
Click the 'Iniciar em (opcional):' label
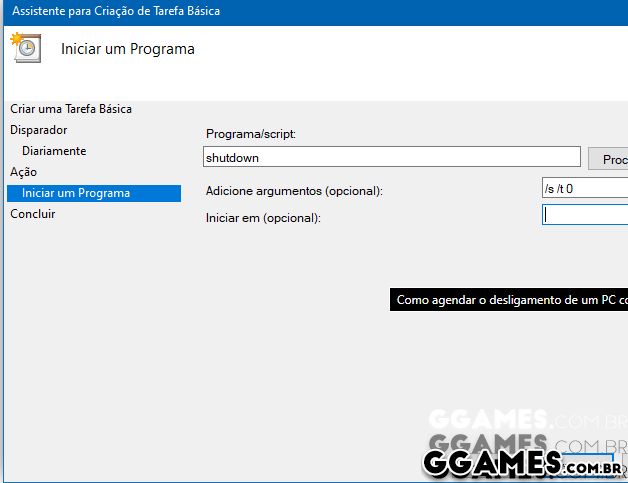[263, 217]
